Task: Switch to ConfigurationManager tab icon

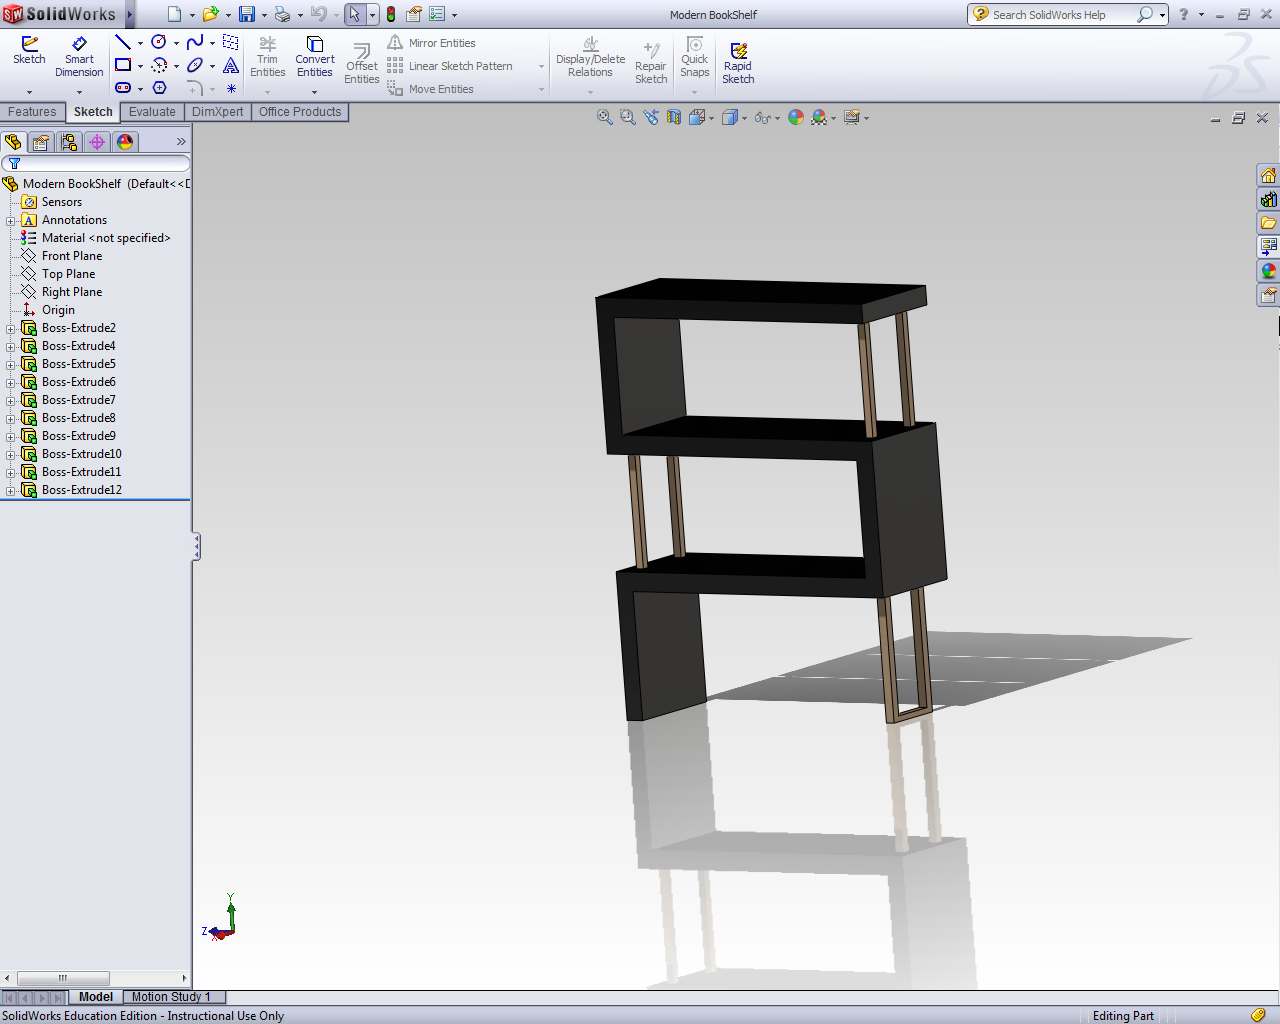Action: 69,142
